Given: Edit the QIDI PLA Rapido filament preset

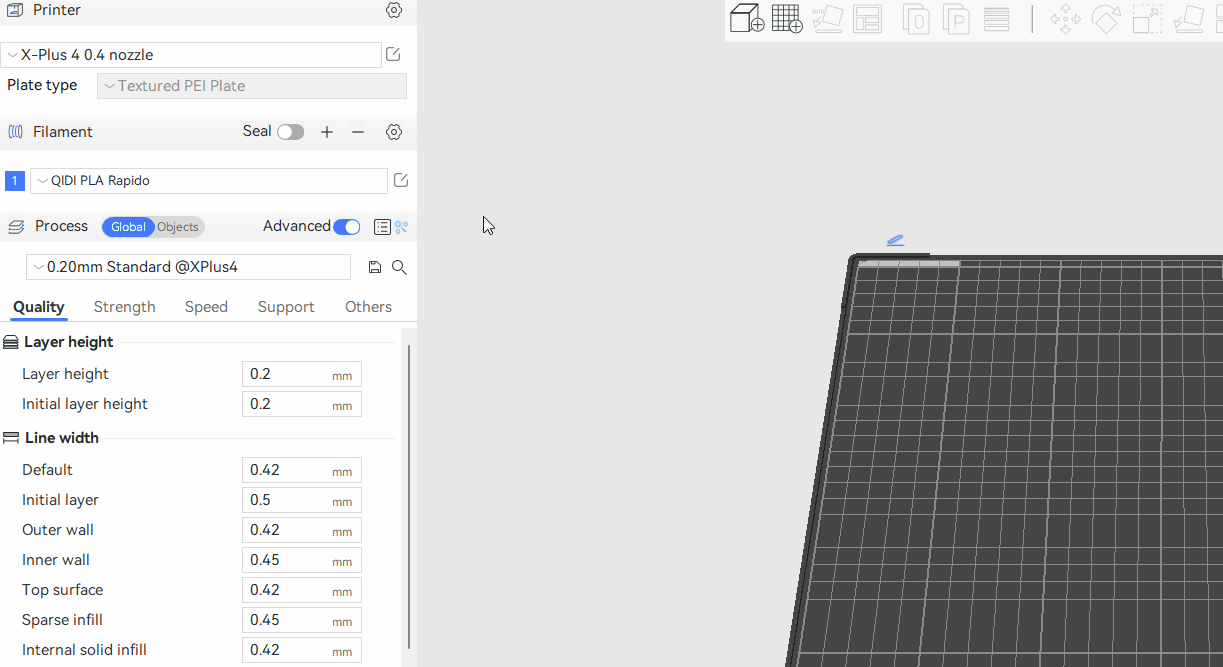Looking at the screenshot, I should (401, 181).
